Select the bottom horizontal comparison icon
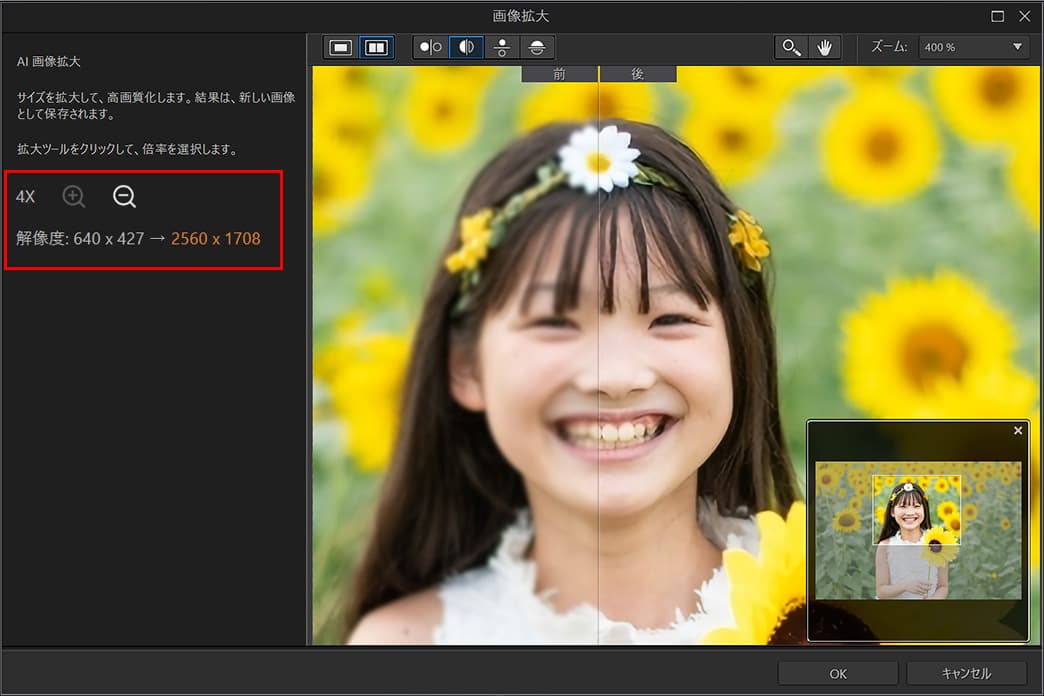 pos(537,46)
